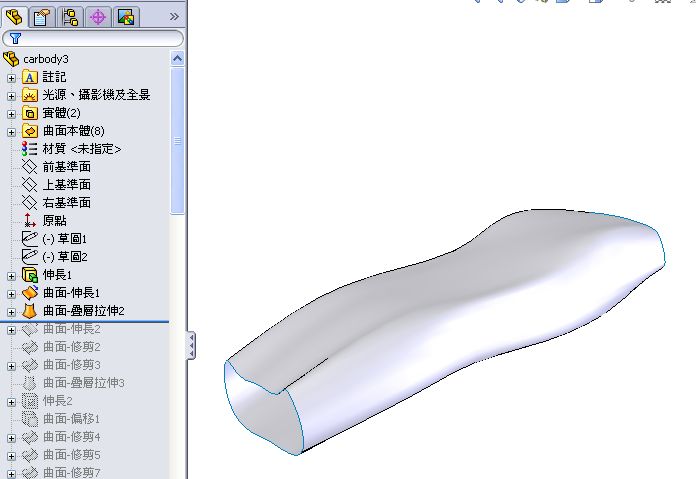The width and height of the screenshot is (696, 479).
Task: Click the 伸長1 extrude feature icon
Action: pos(30,275)
